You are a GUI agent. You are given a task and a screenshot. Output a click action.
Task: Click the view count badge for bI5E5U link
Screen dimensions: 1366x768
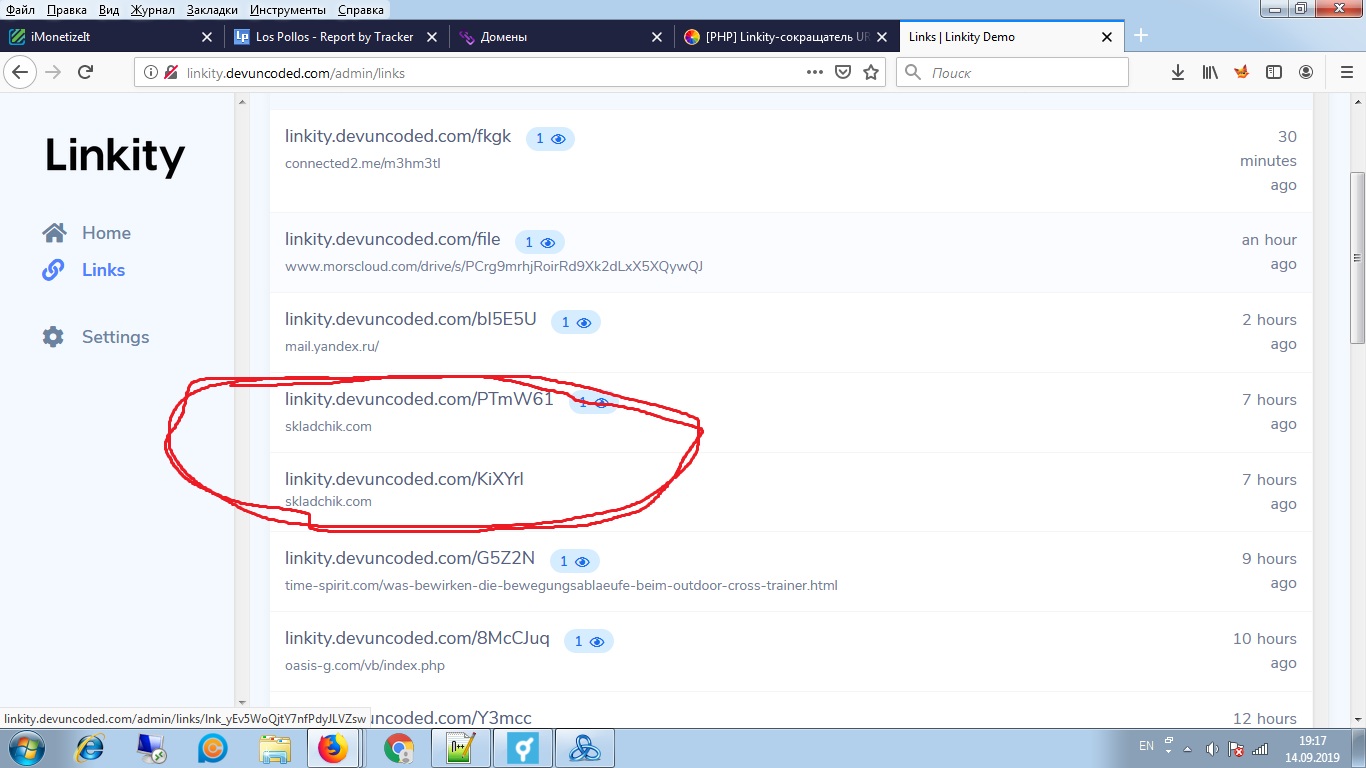(575, 322)
